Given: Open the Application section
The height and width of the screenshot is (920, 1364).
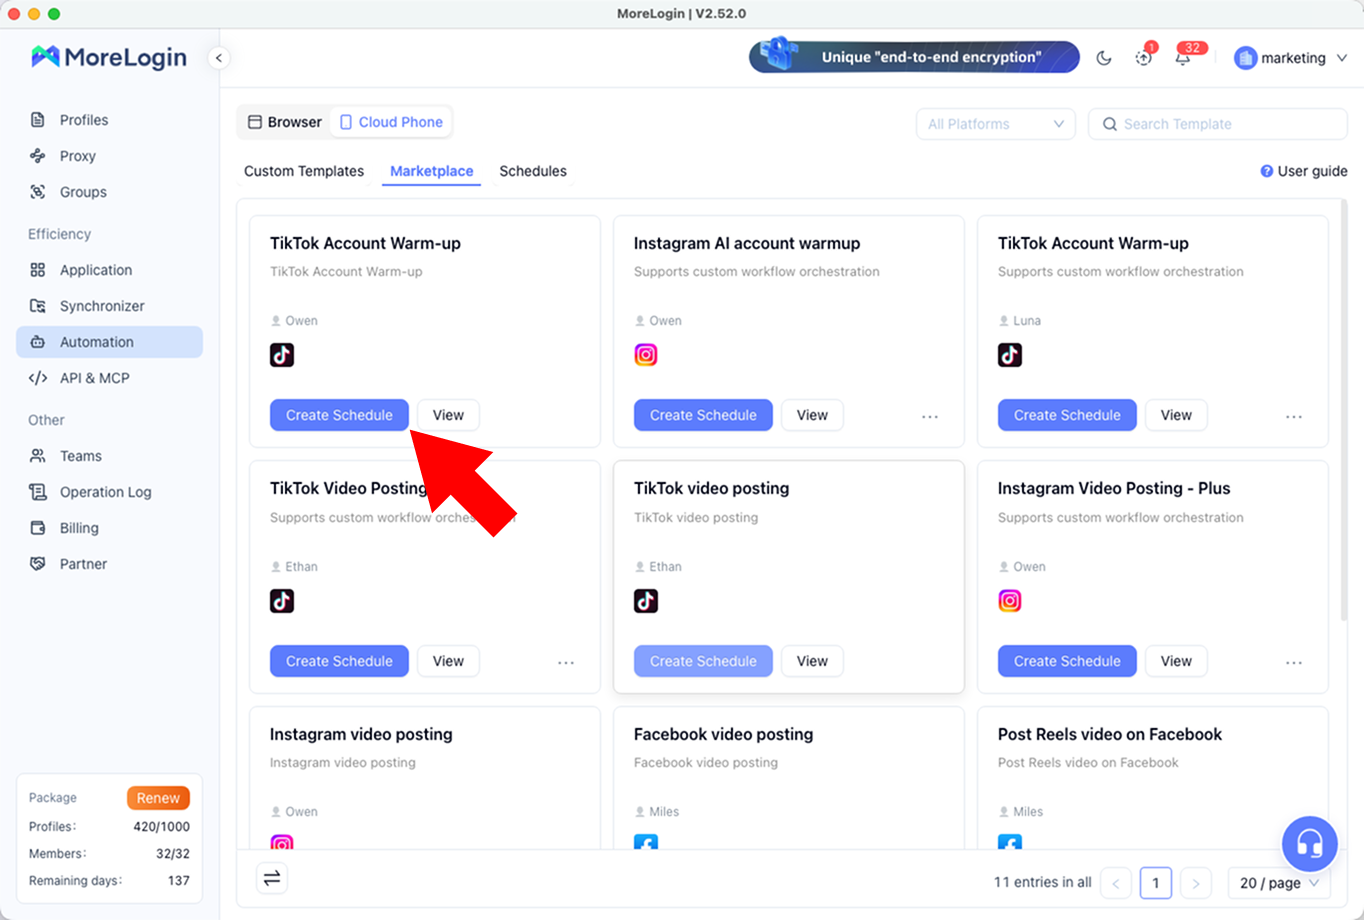Looking at the screenshot, I should click(x=109, y=270).
